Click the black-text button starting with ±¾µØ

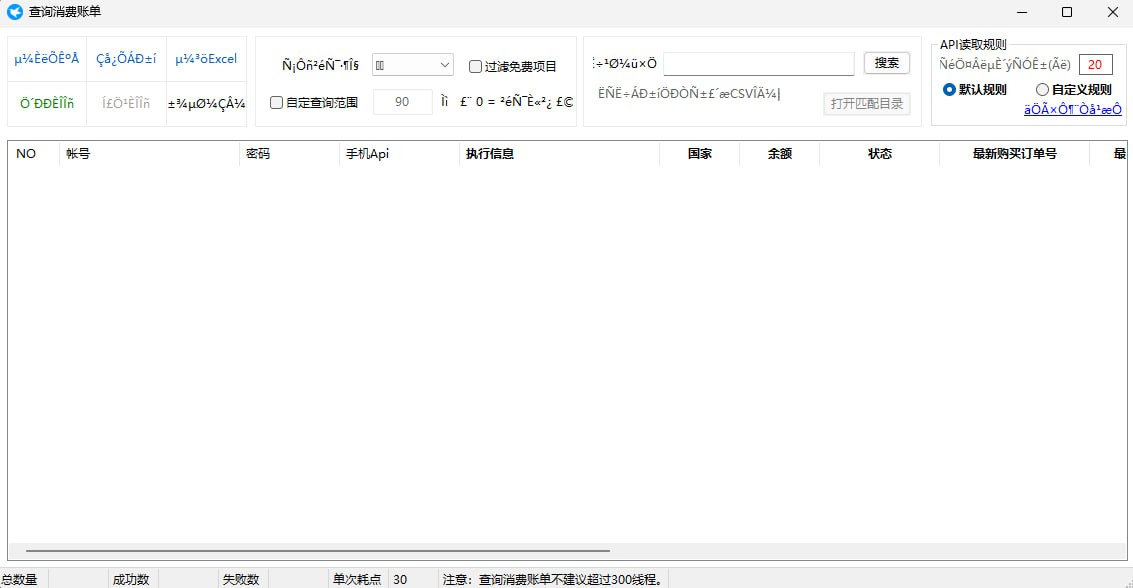(206, 103)
